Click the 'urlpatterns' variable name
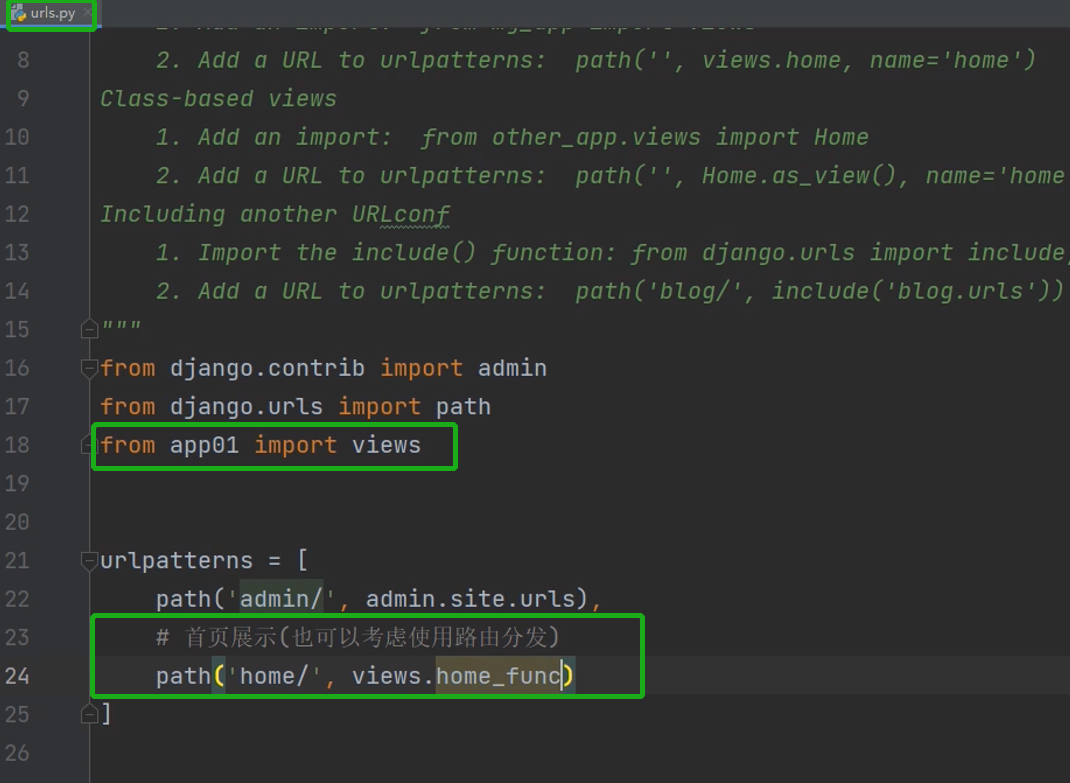1070x783 pixels. tap(176, 560)
